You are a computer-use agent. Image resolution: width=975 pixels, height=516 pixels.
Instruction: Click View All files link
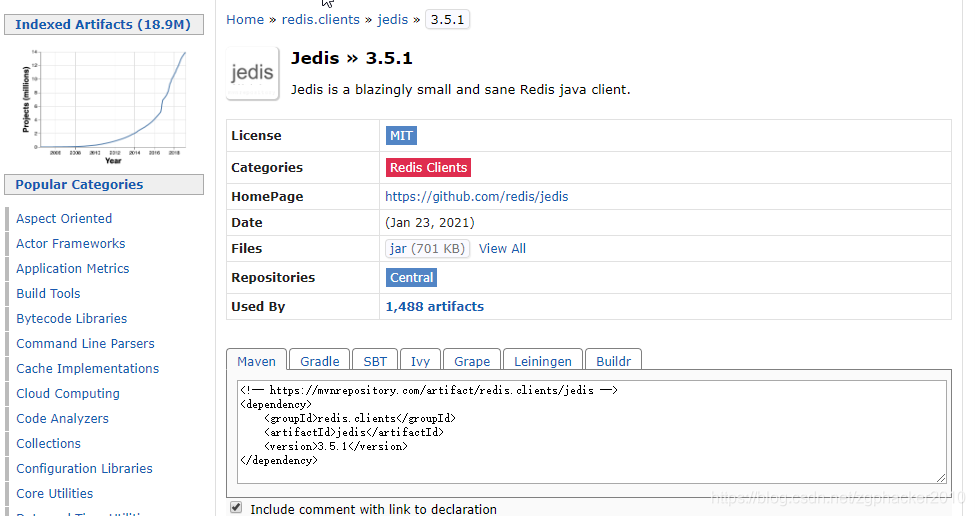(502, 249)
